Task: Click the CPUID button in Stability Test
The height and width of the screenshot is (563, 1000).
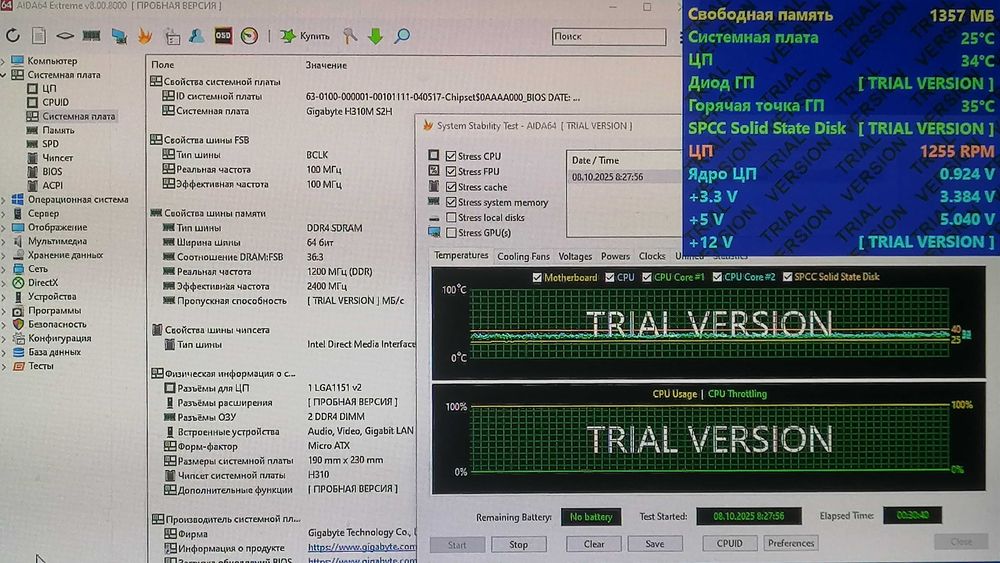Action: pyautogui.click(x=729, y=543)
